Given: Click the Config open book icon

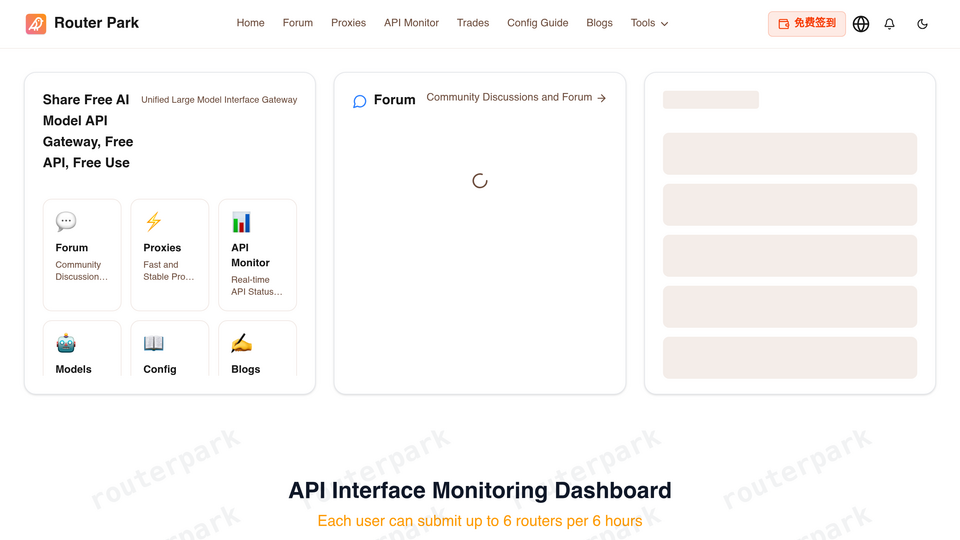Looking at the screenshot, I should [154, 343].
